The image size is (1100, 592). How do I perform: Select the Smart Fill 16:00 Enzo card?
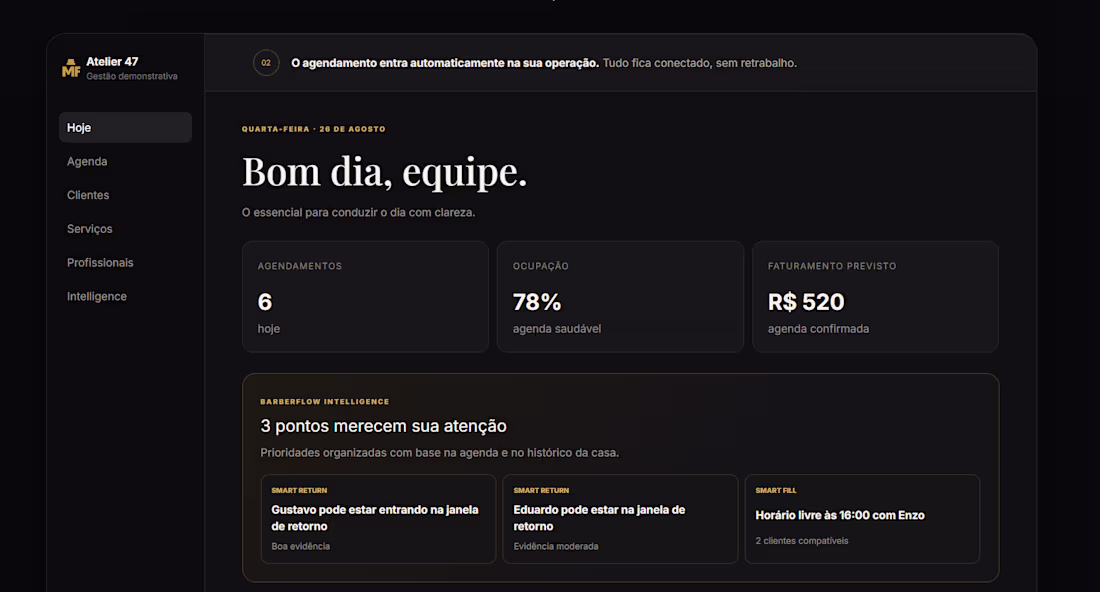pyautogui.click(x=862, y=519)
